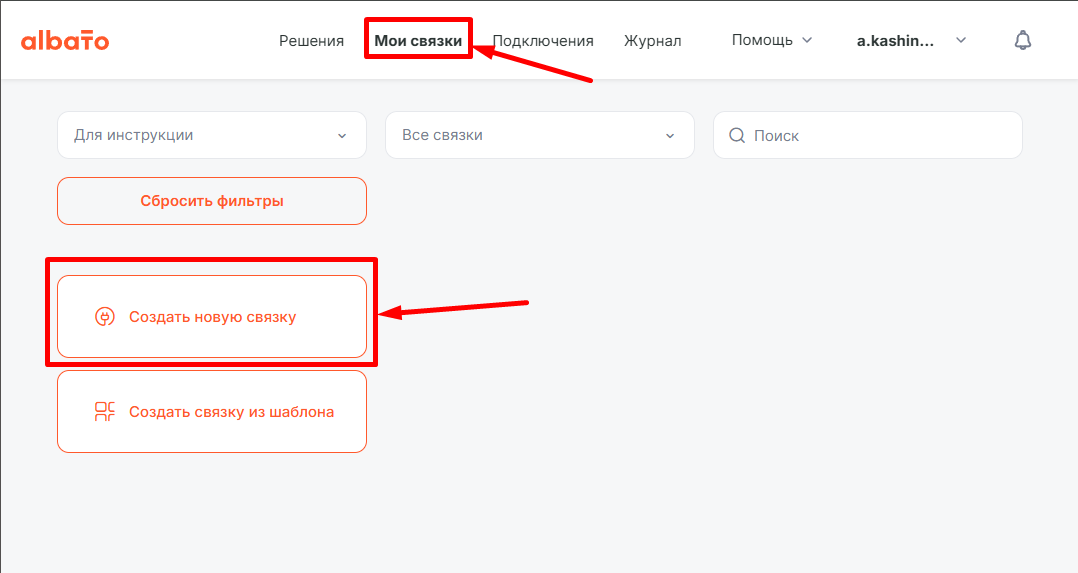Switch to Мои связки tab
Screen dimensions: 1078x573
tap(418, 41)
